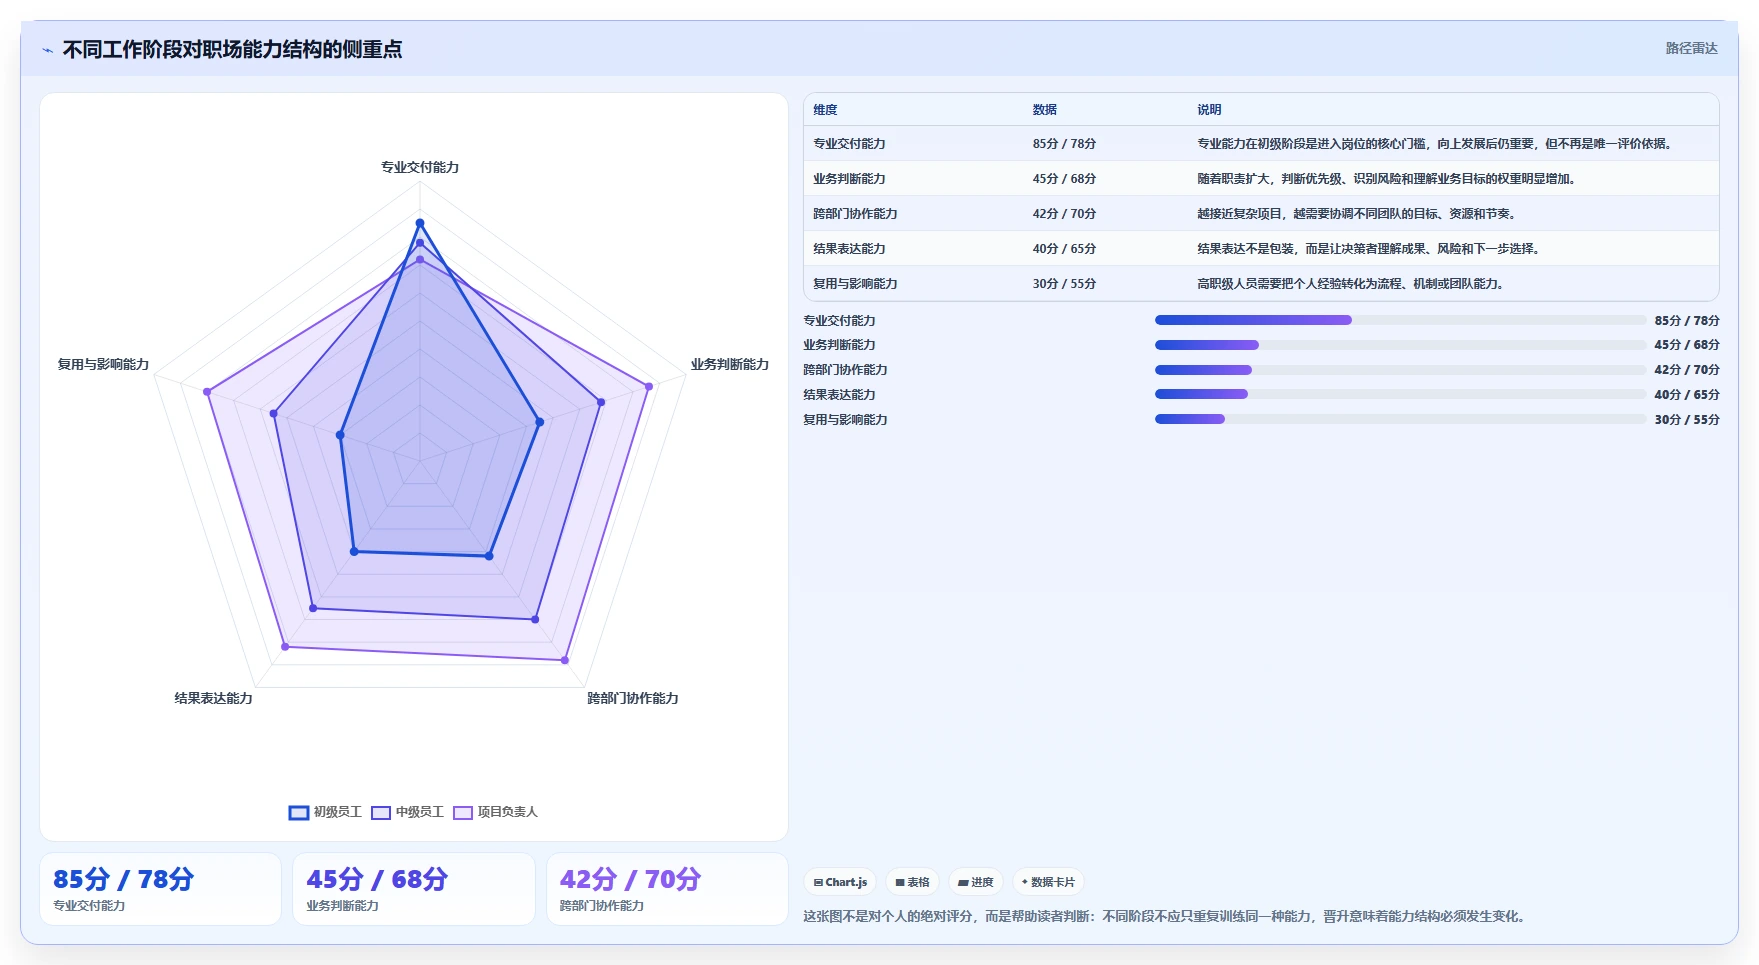Toggle the 初级员工 legend series

tap(325, 812)
